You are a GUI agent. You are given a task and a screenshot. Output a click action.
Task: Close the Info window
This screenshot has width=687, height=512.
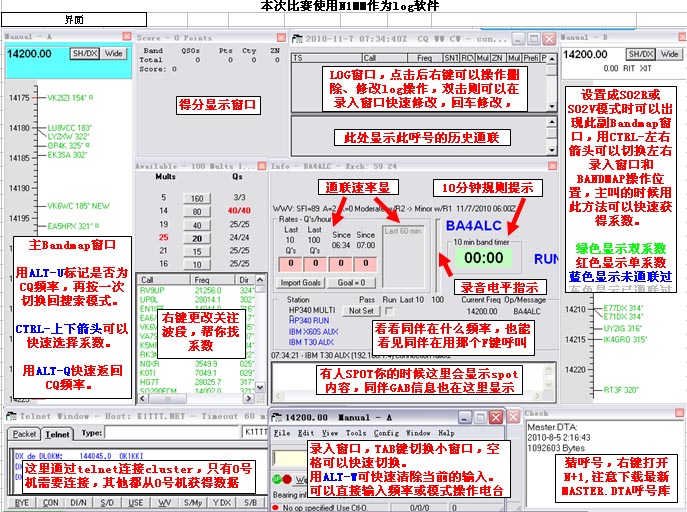[552, 166]
